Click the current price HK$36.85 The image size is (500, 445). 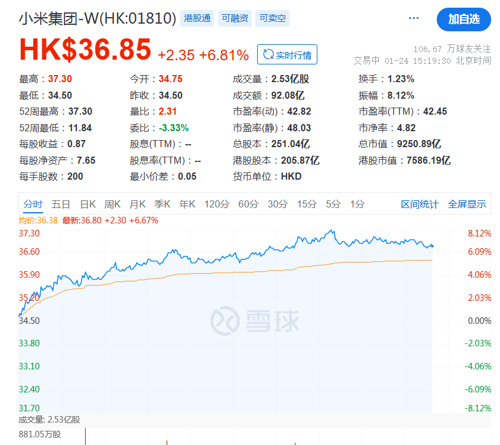pos(85,49)
